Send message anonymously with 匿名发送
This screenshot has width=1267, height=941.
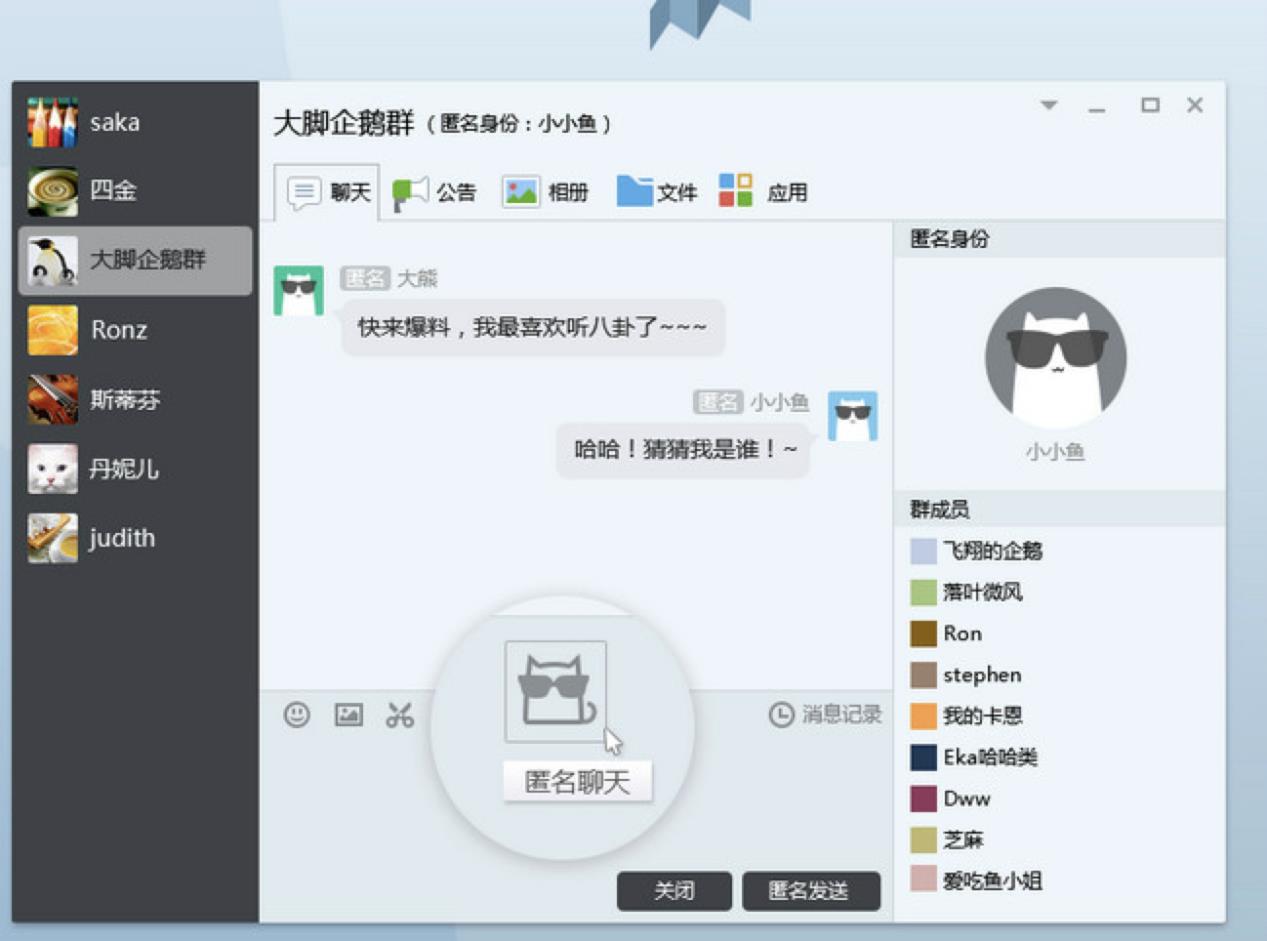[x=811, y=891]
